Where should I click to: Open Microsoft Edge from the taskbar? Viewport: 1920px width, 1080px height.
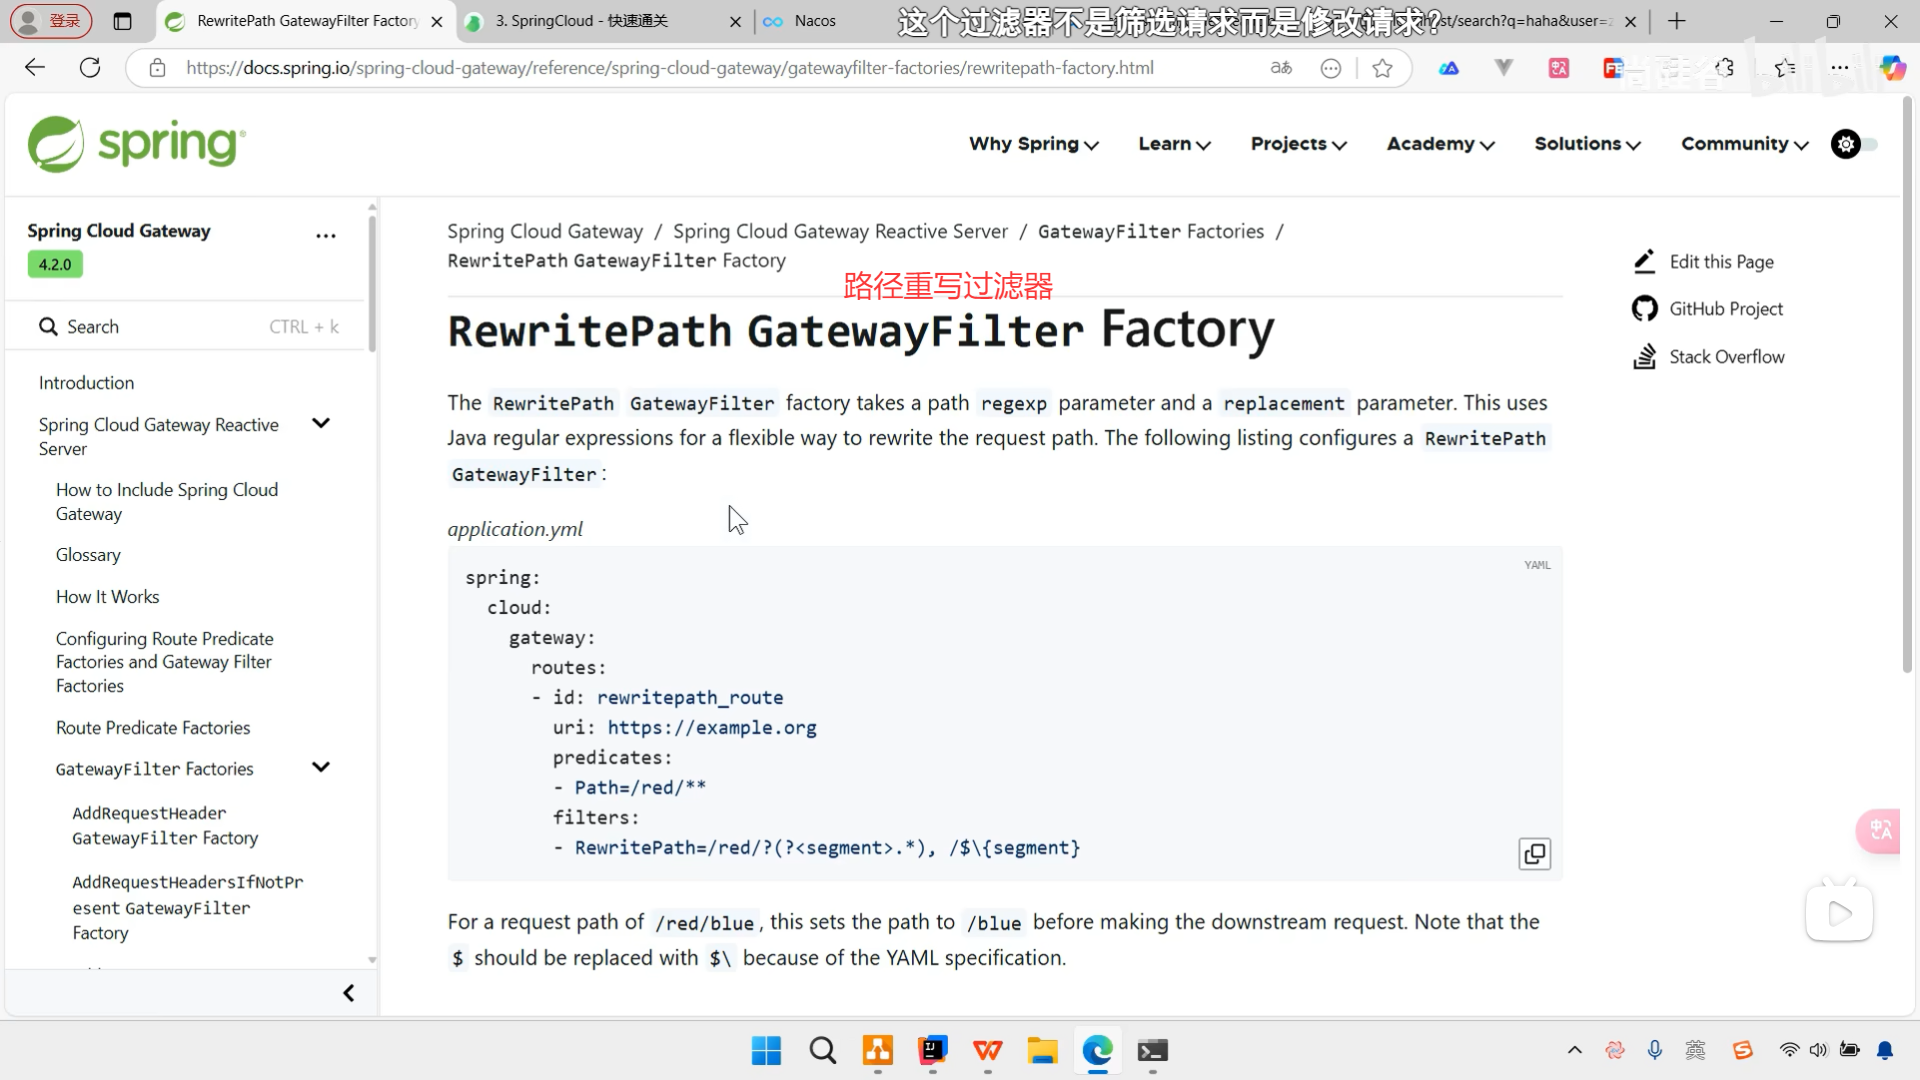click(1097, 1051)
